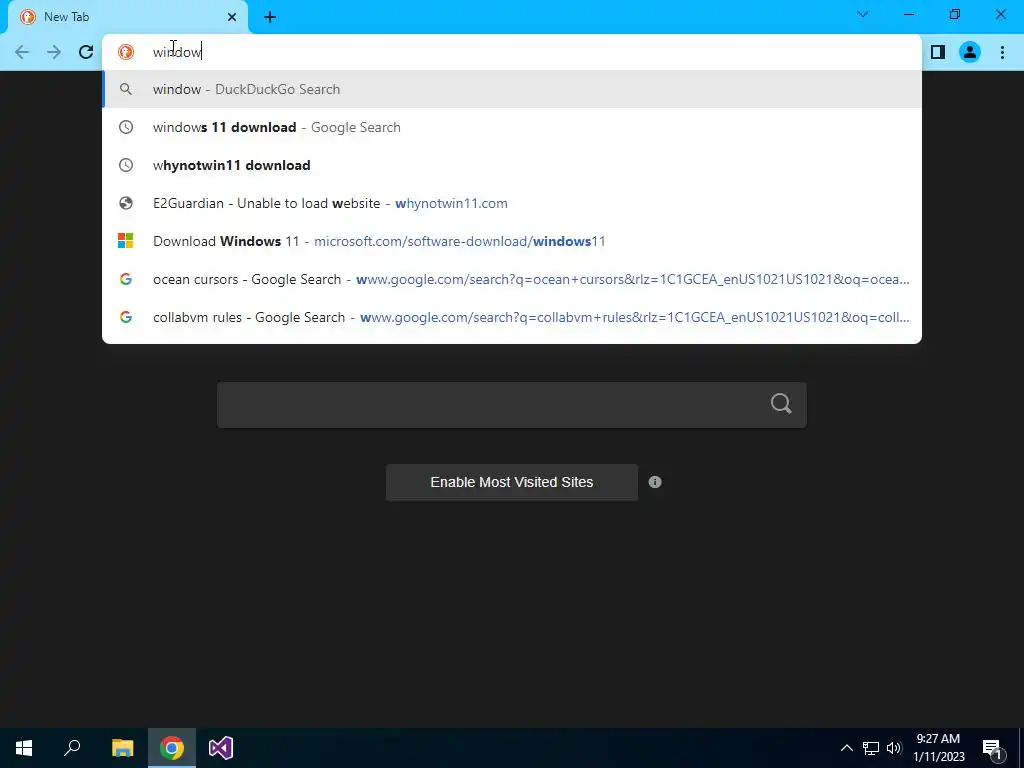
Task: Click the page search magnifier button
Action: click(x=781, y=404)
